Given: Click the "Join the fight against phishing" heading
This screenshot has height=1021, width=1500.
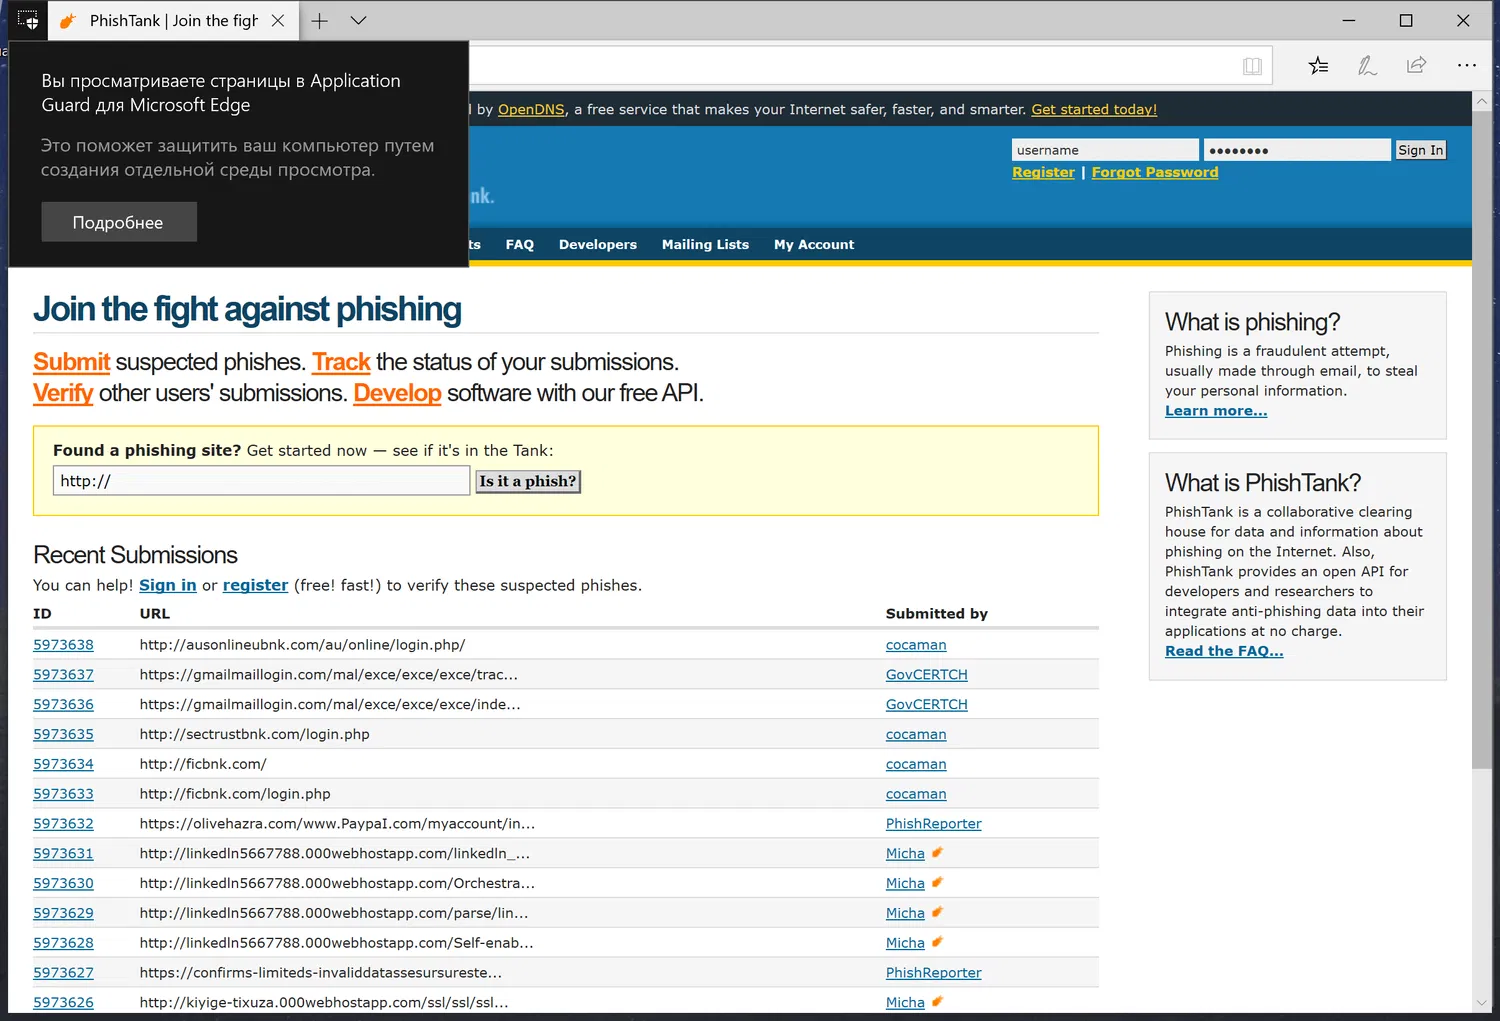Looking at the screenshot, I should pyautogui.click(x=247, y=310).
